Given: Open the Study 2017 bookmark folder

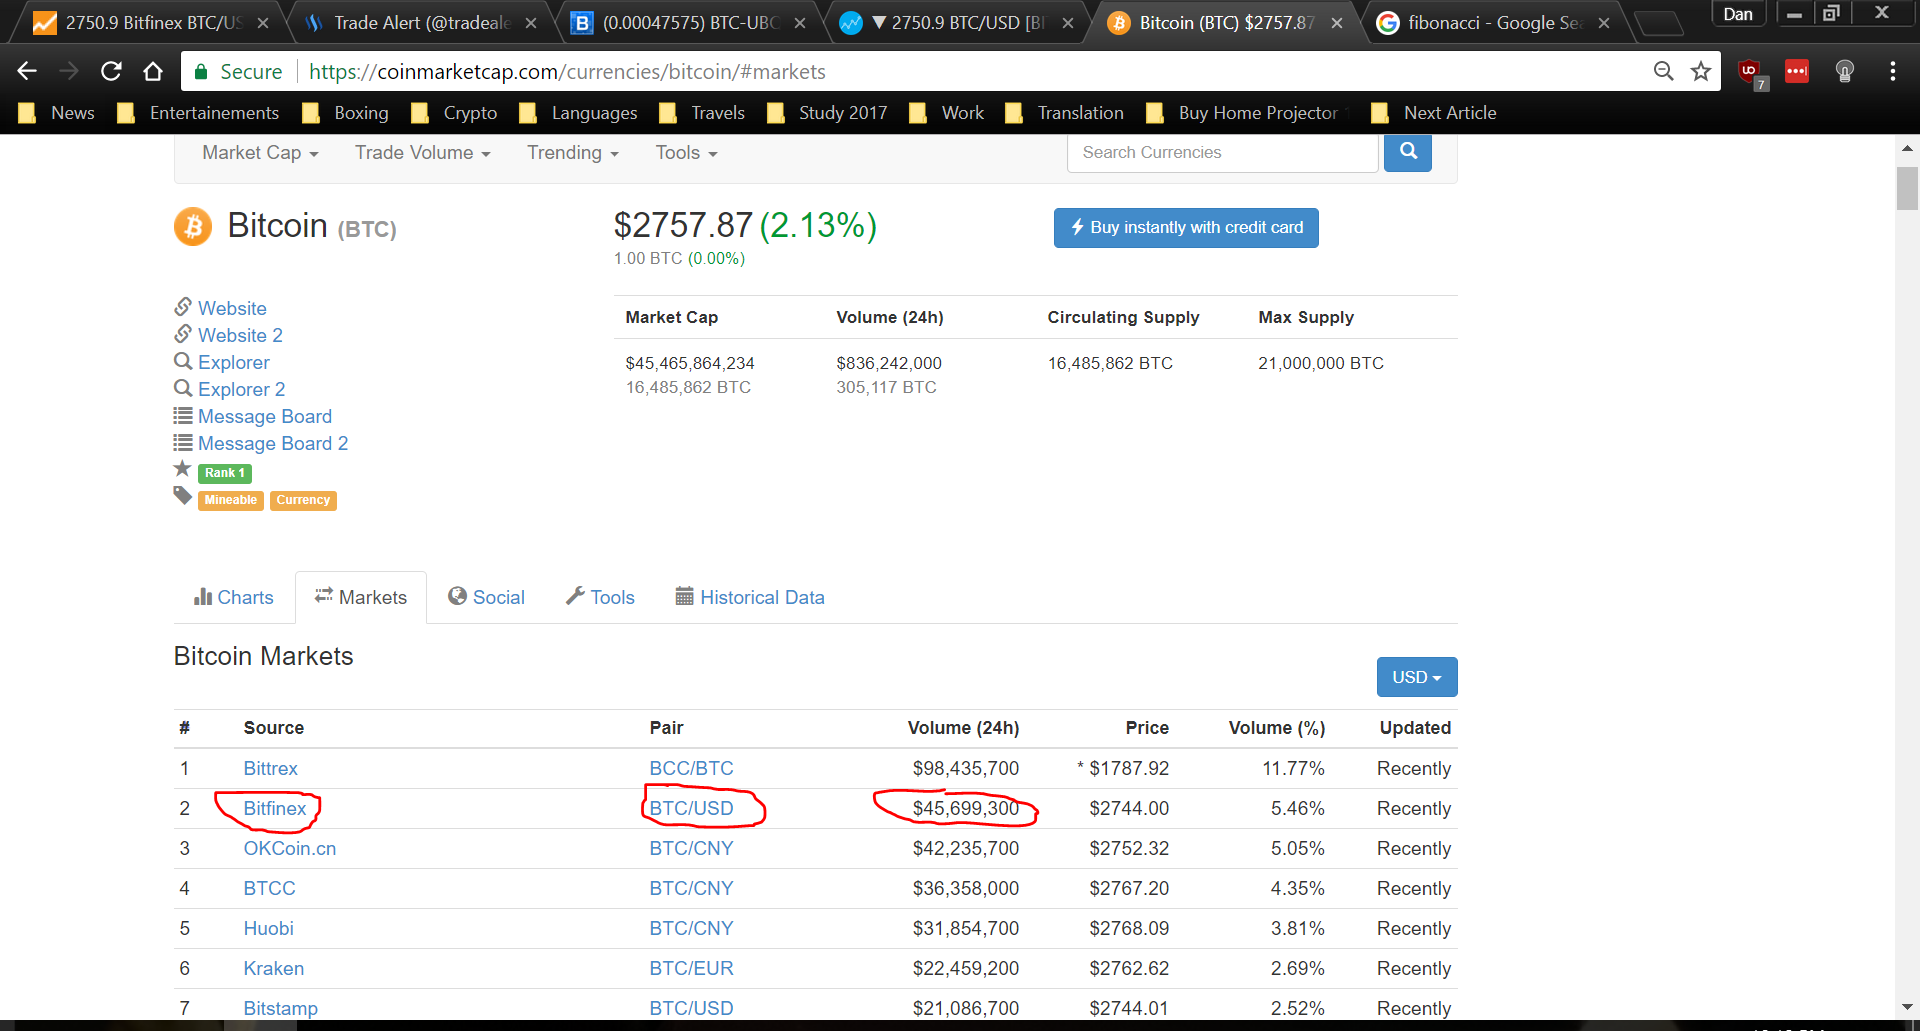Looking at the screenshot, I should 828,113.
